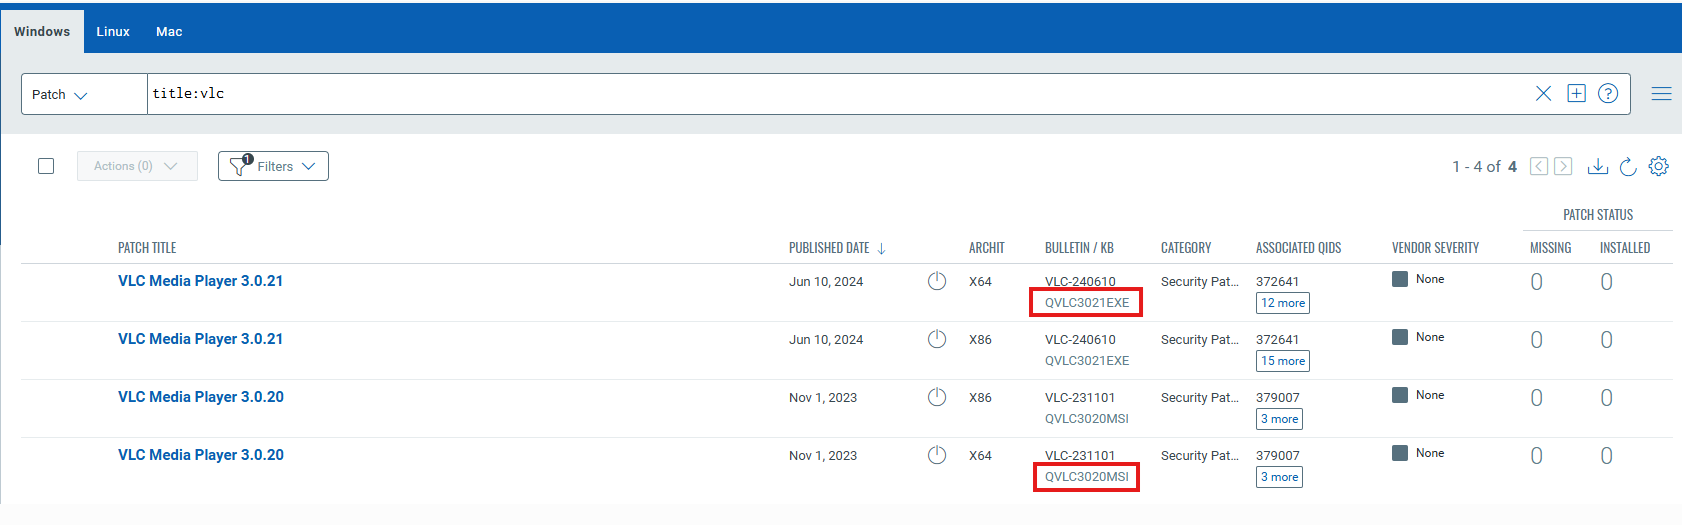
Task: Show 15 more associated QIDs
Action: 1283,361
